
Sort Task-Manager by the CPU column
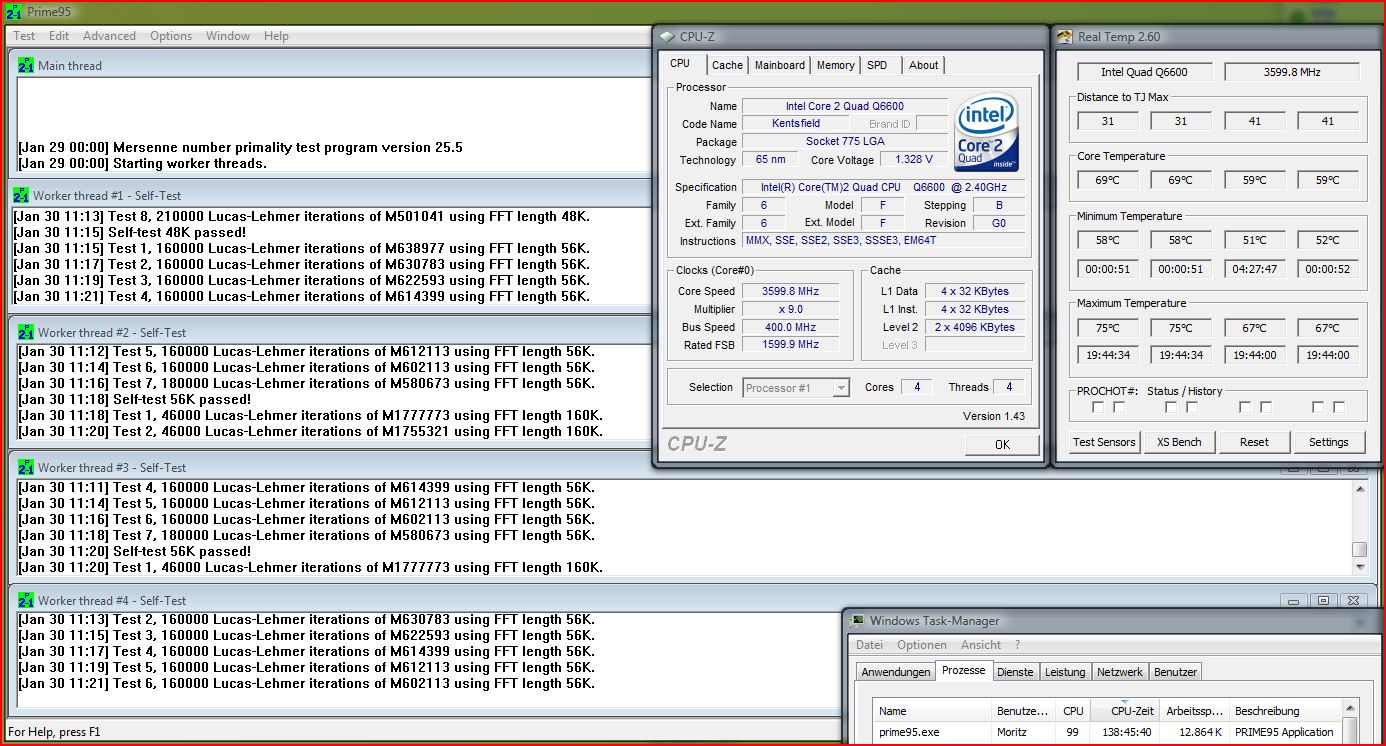pos(1073,711)
